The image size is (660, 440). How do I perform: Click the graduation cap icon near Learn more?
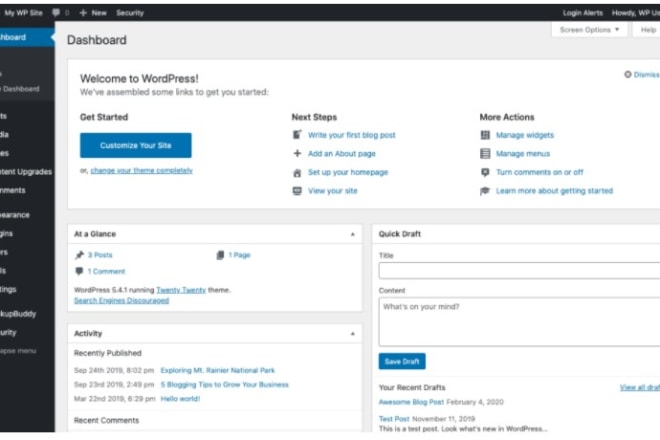(x=485, y=191)
